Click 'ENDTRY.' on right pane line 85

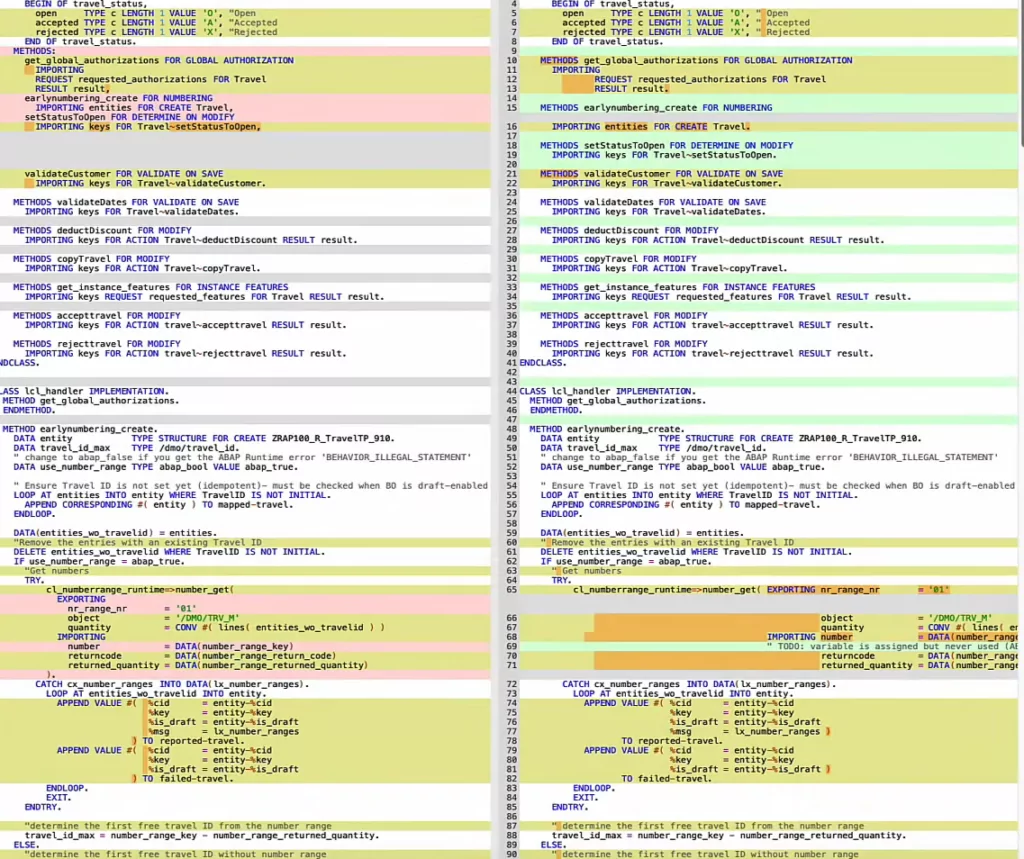tap(570, 807)
